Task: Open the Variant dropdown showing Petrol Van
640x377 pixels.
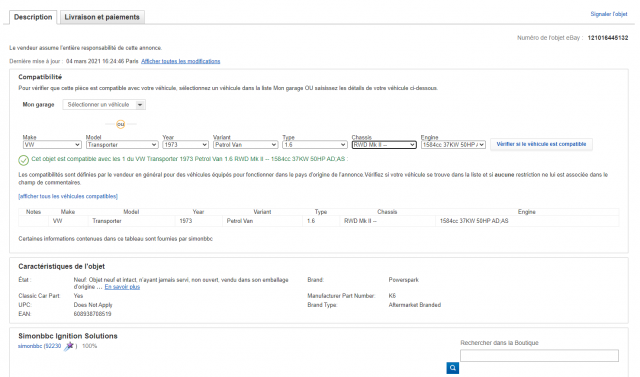Action: click(x=245, y=145)
